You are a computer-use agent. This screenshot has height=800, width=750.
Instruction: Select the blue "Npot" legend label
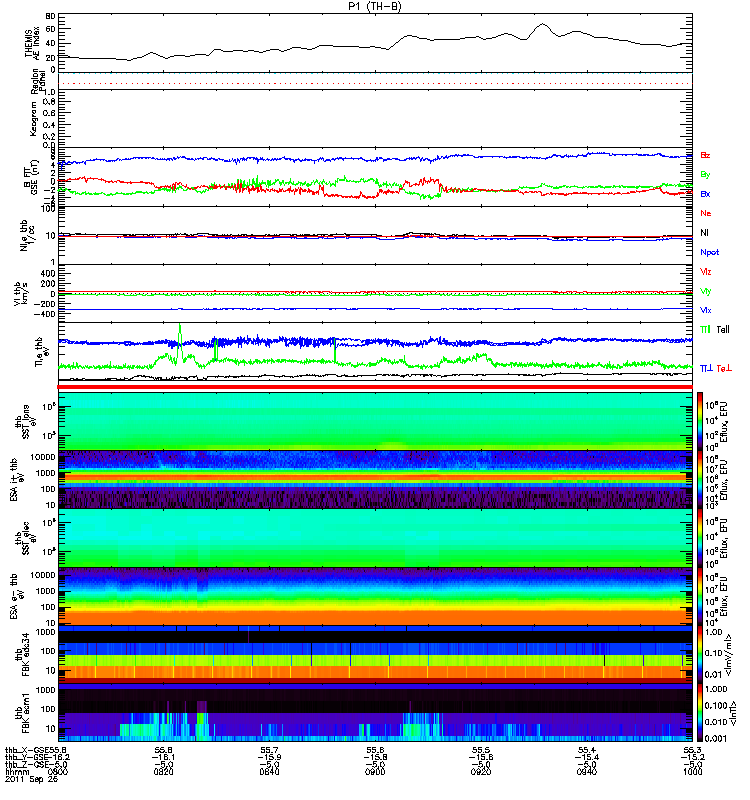[710, 252]
